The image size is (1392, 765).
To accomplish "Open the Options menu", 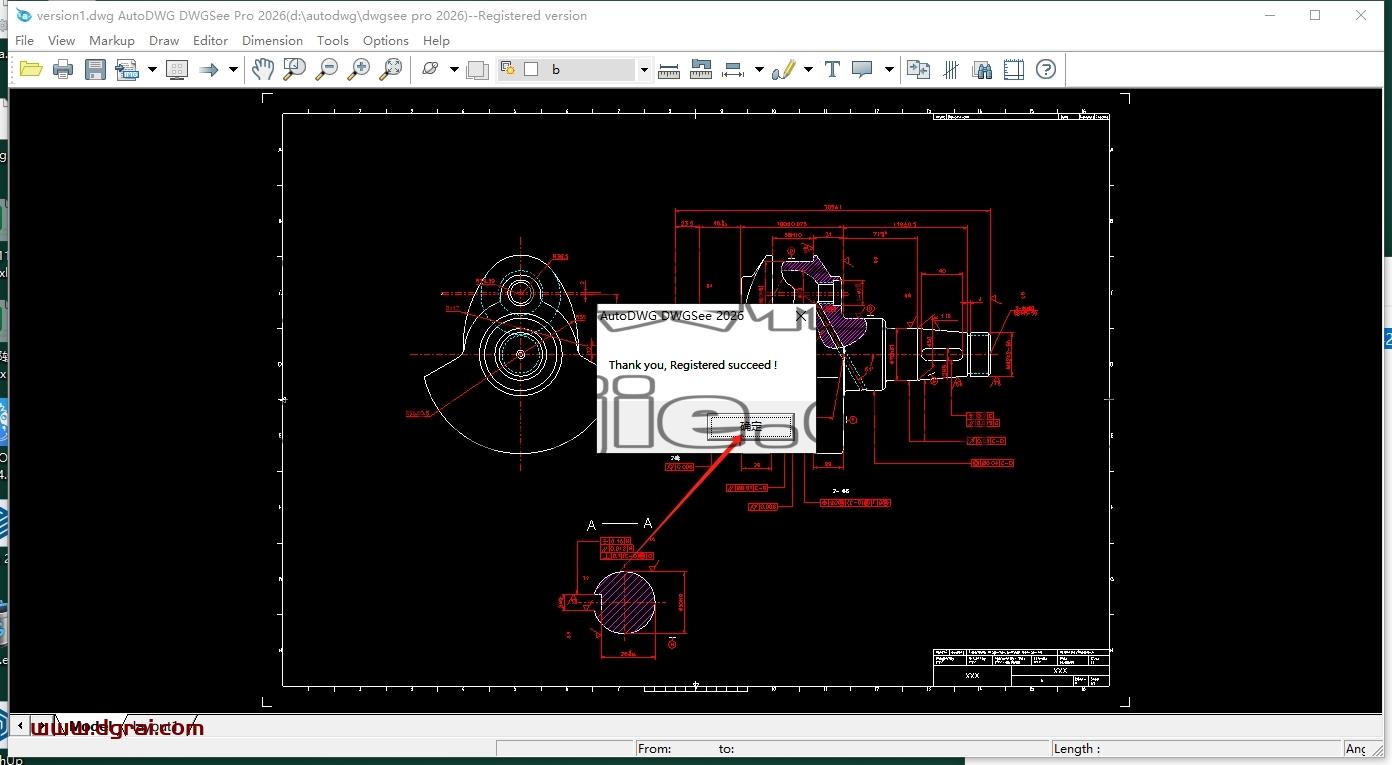I will coord(386,41).
